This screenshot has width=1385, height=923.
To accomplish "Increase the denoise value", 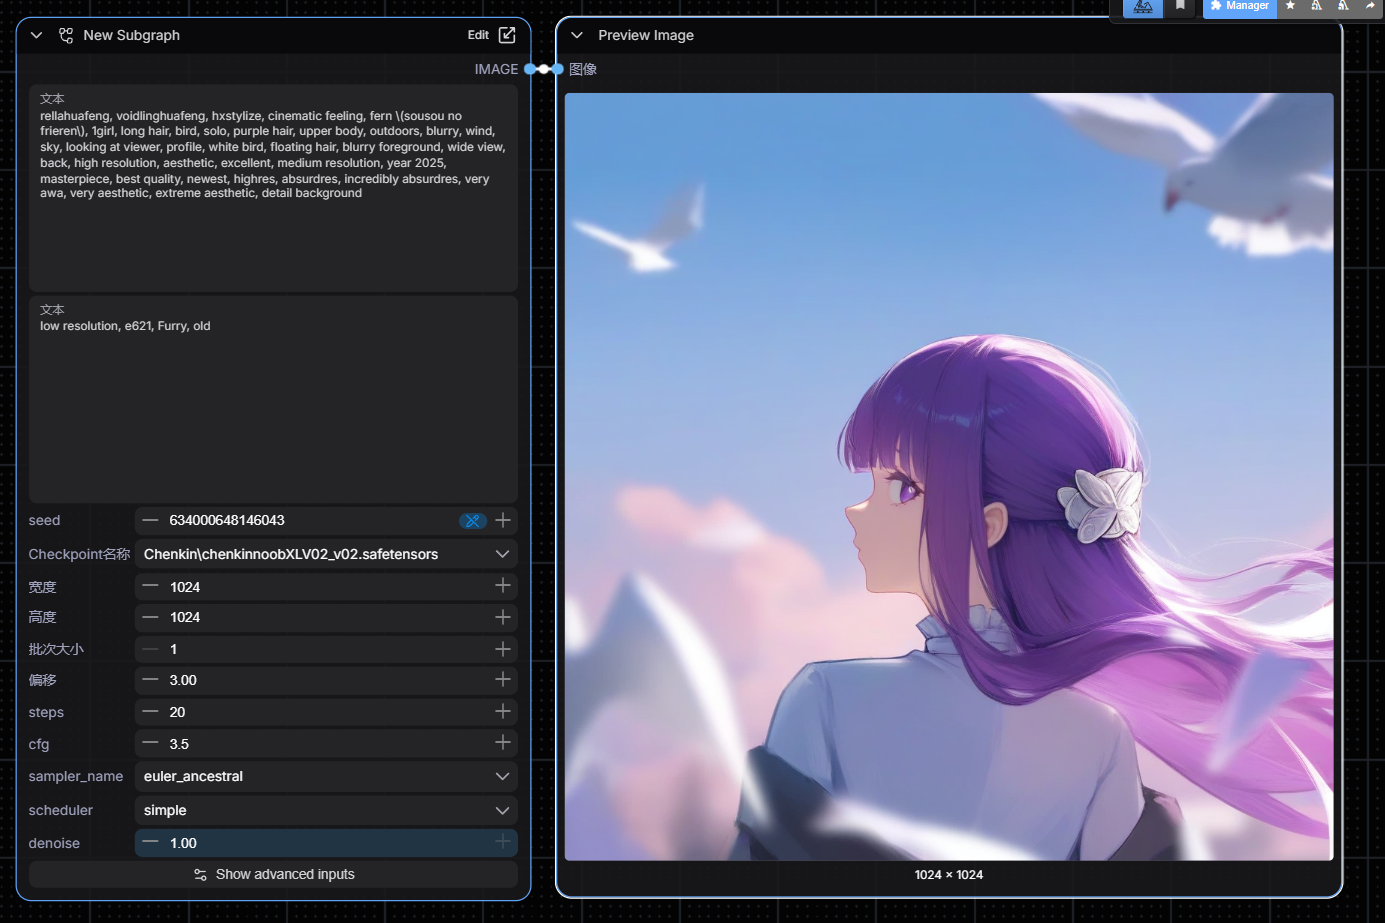I will (x=503, y=843).
